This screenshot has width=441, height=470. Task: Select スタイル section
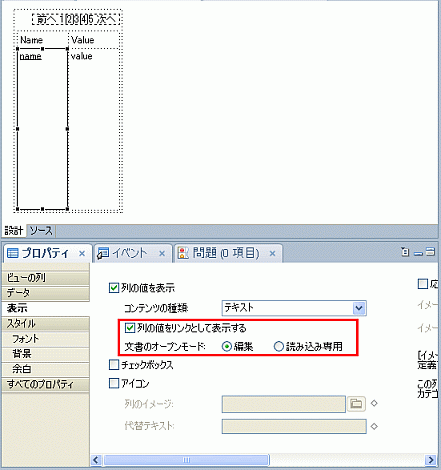(45, 324)
